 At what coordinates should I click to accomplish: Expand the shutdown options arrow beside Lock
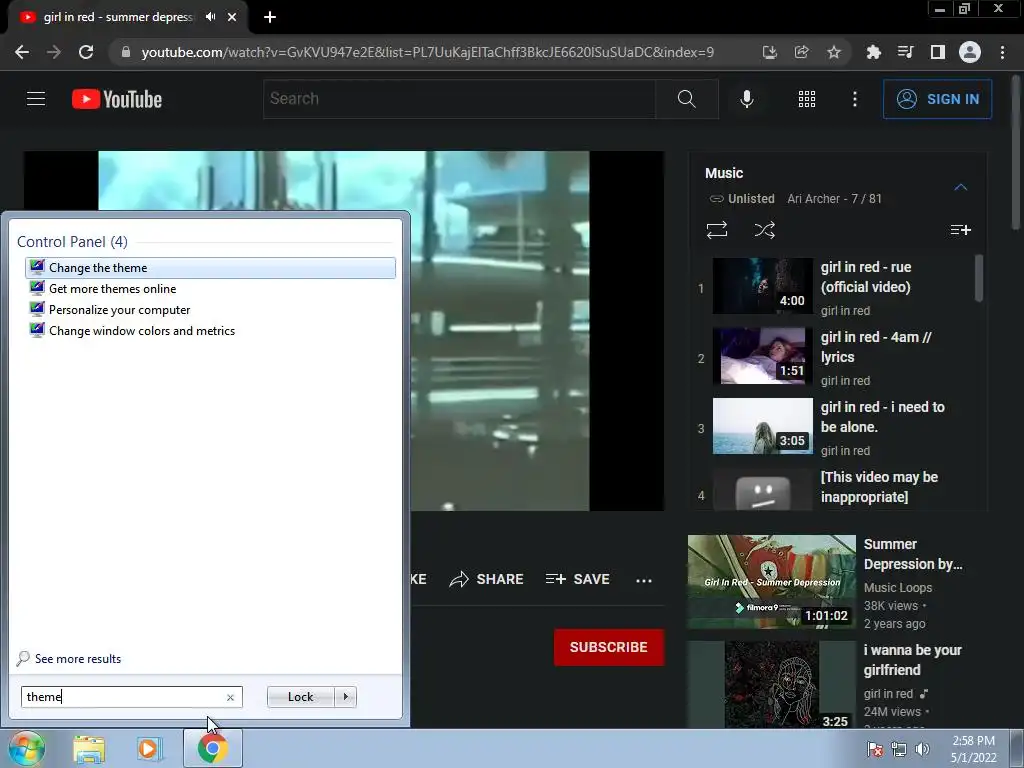click(x=345, y=697)
